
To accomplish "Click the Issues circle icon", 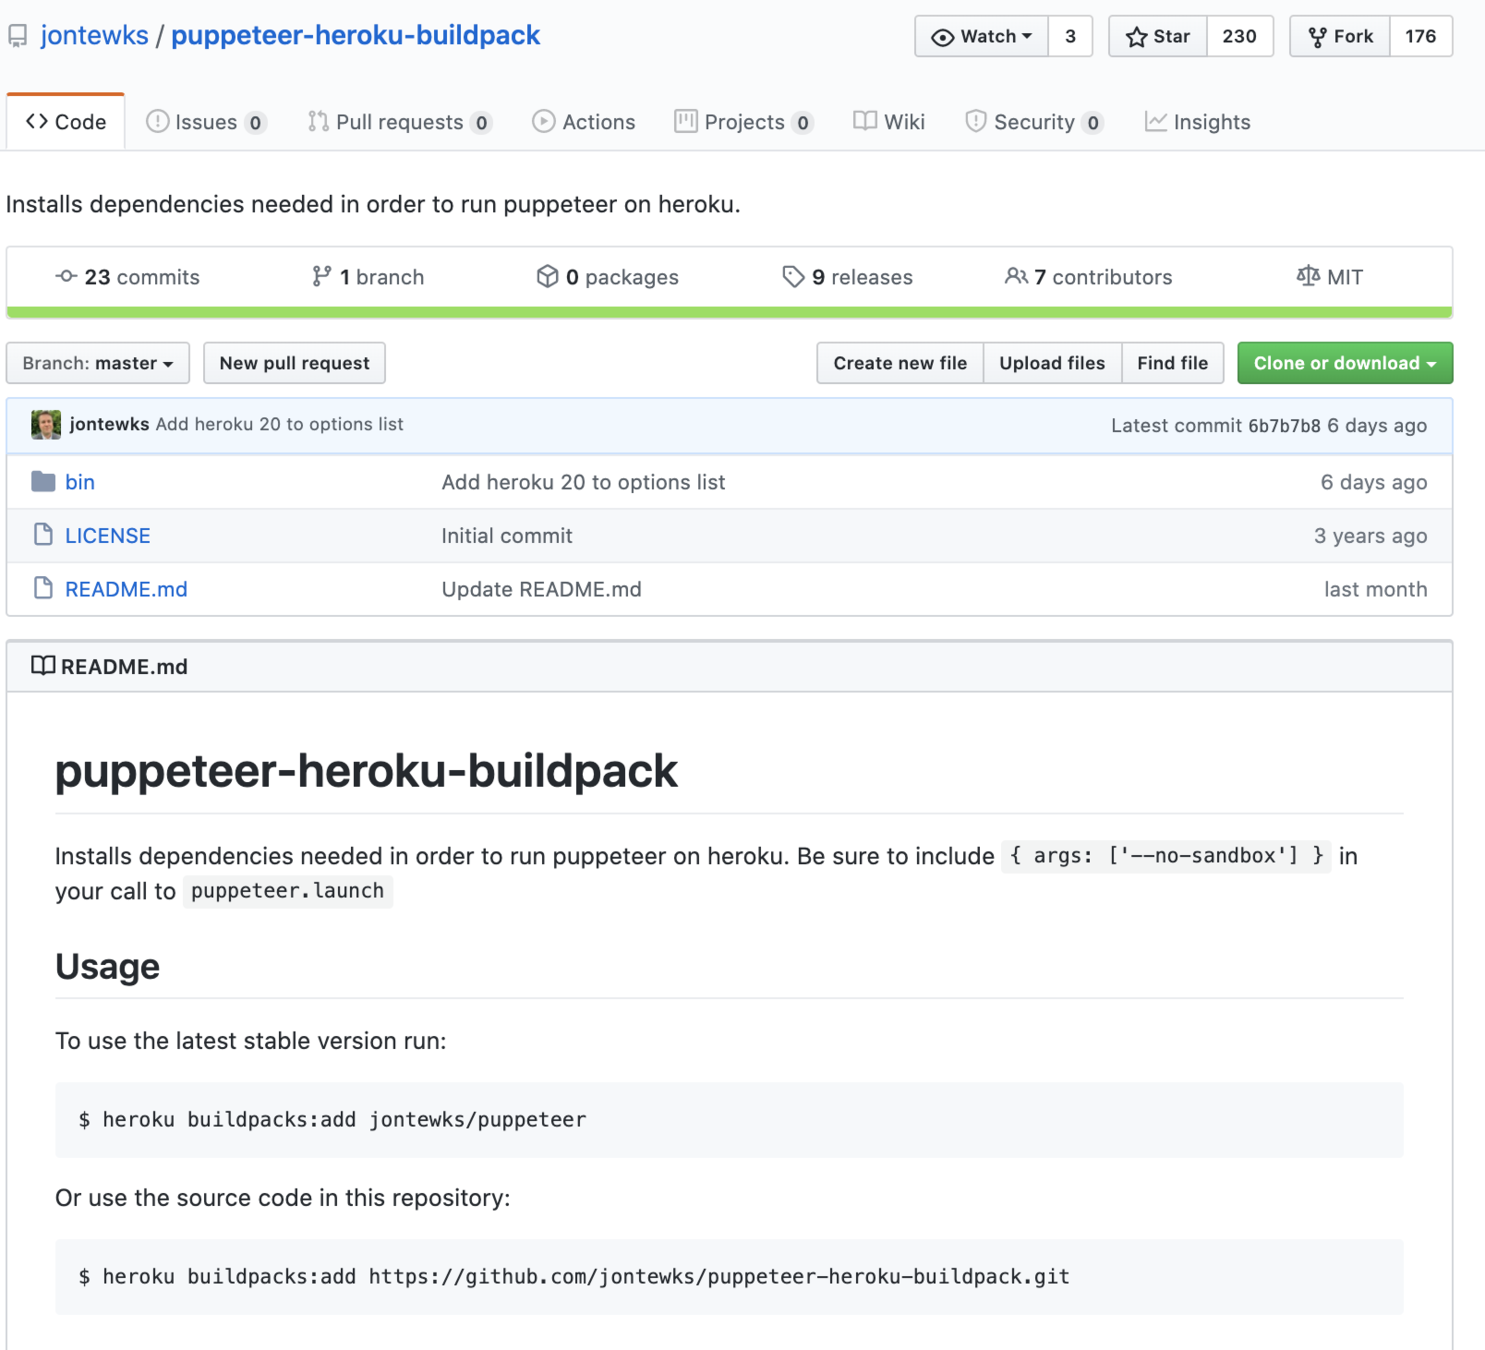I will tap(157, 122).
